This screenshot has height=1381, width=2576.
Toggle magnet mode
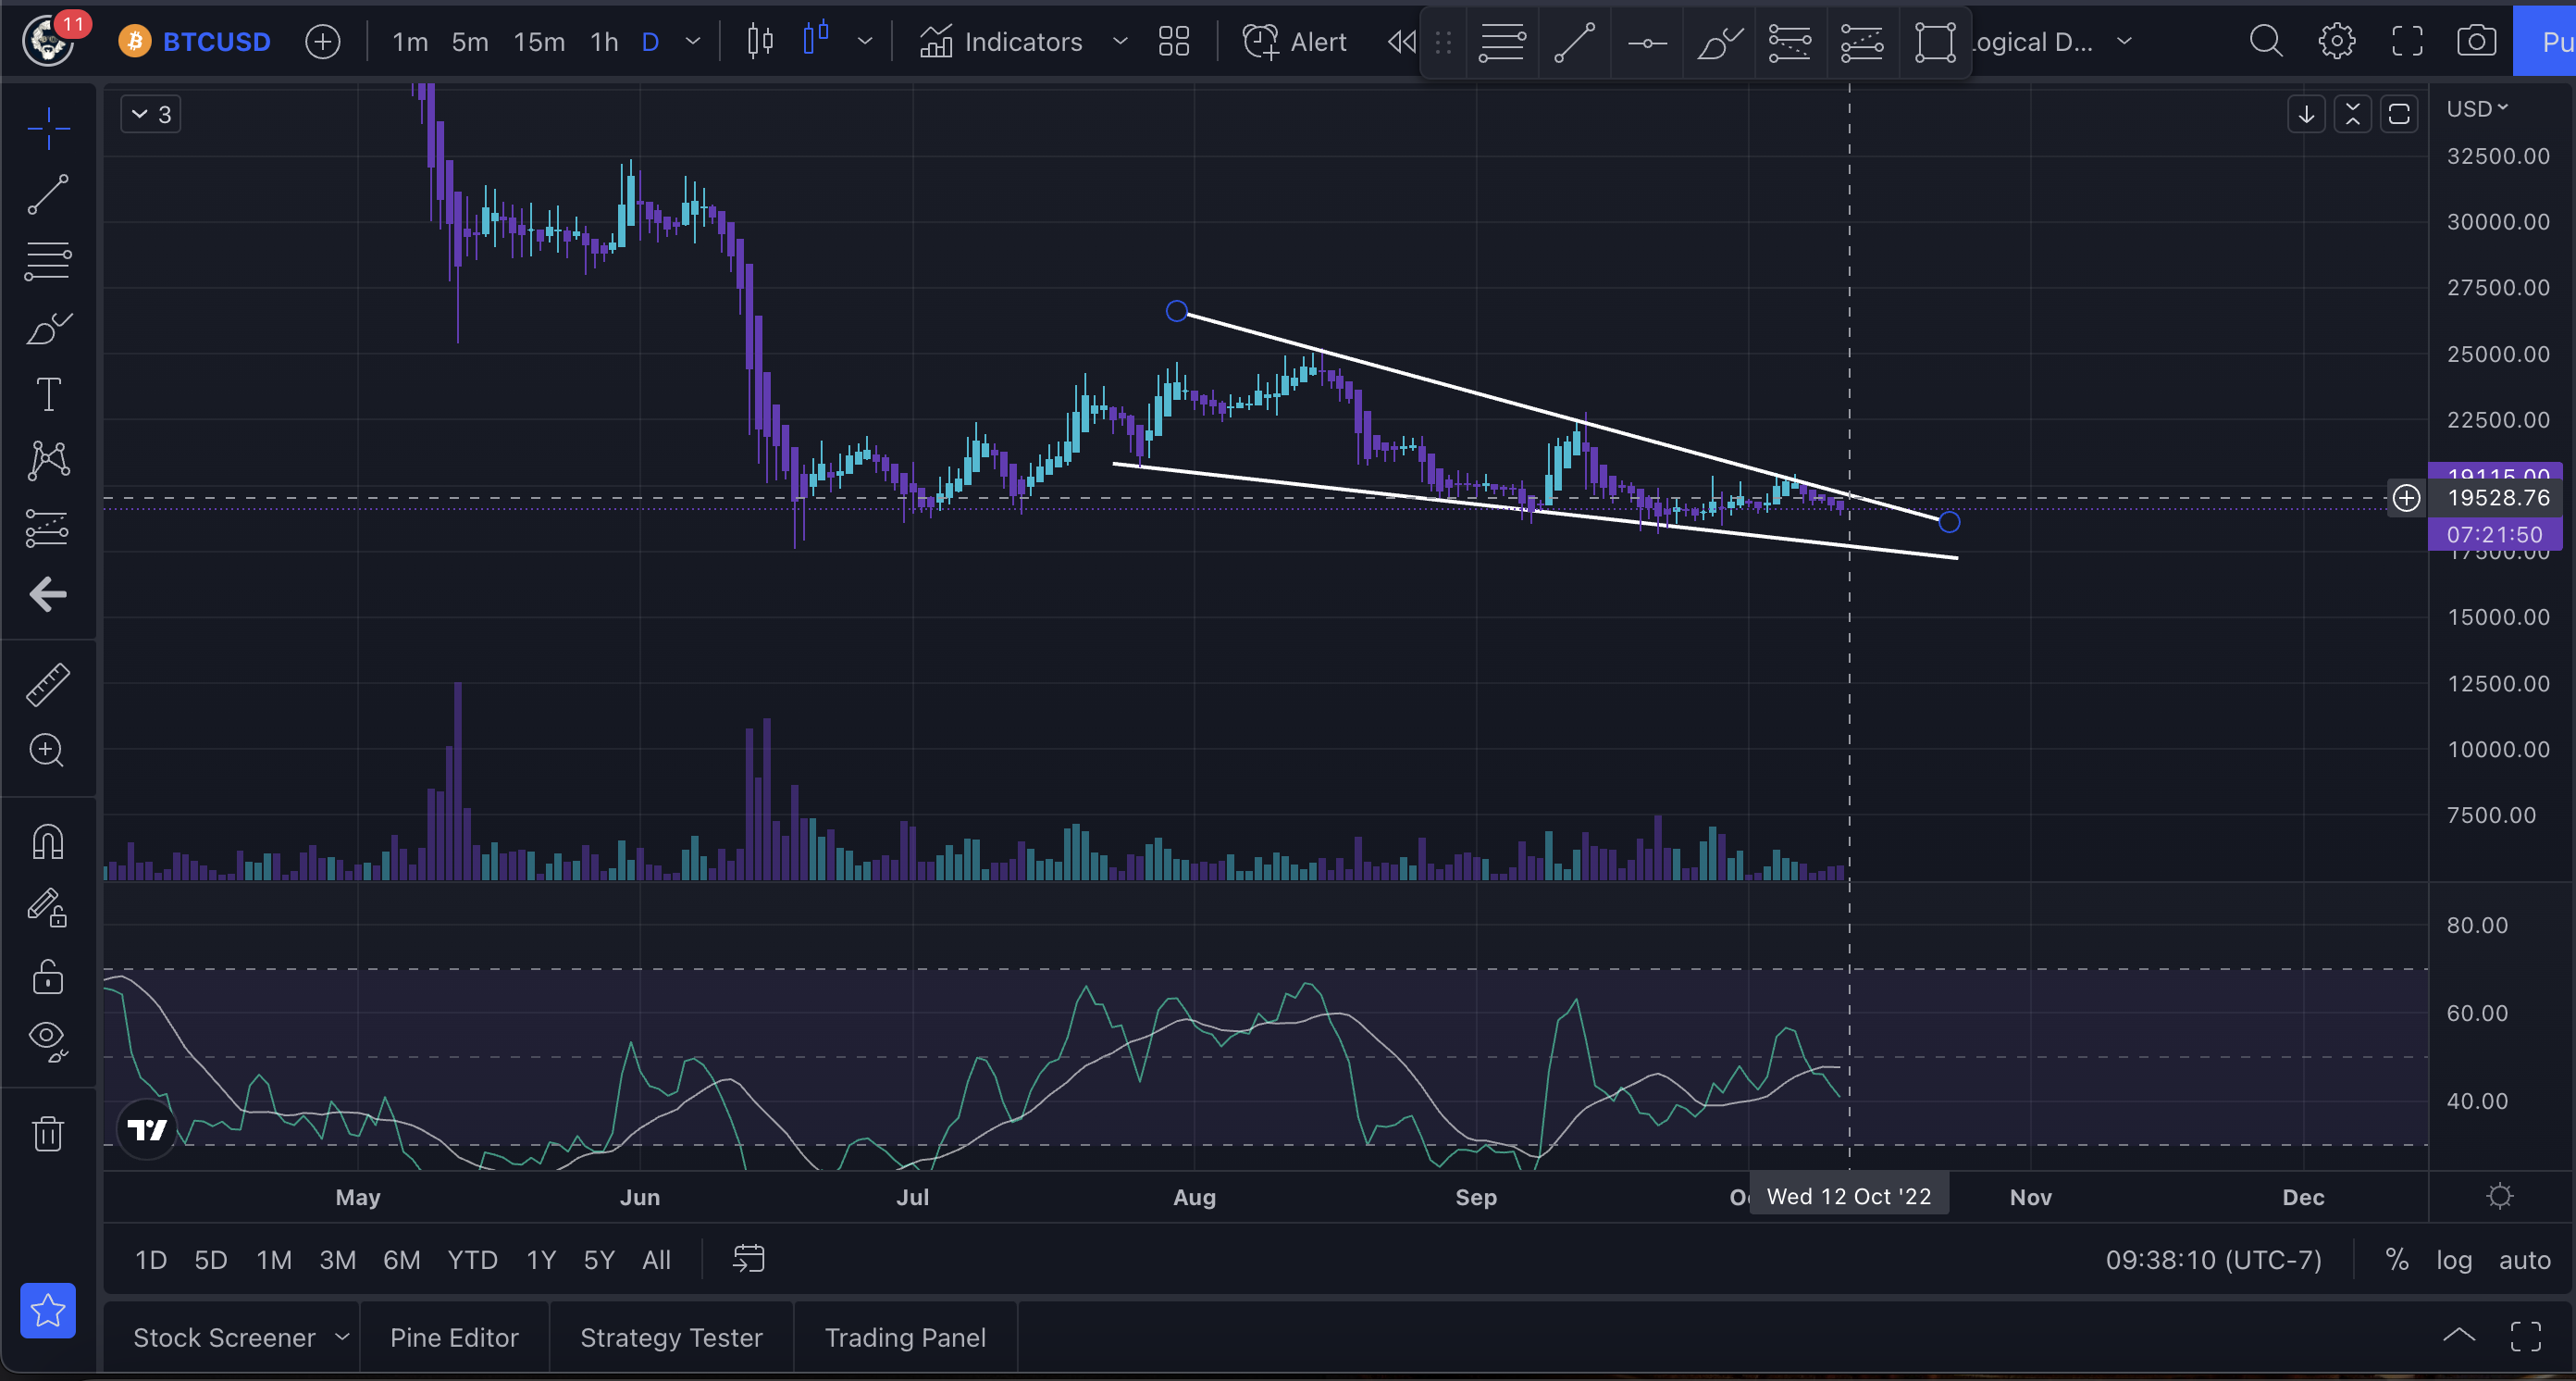coord(48,842)
